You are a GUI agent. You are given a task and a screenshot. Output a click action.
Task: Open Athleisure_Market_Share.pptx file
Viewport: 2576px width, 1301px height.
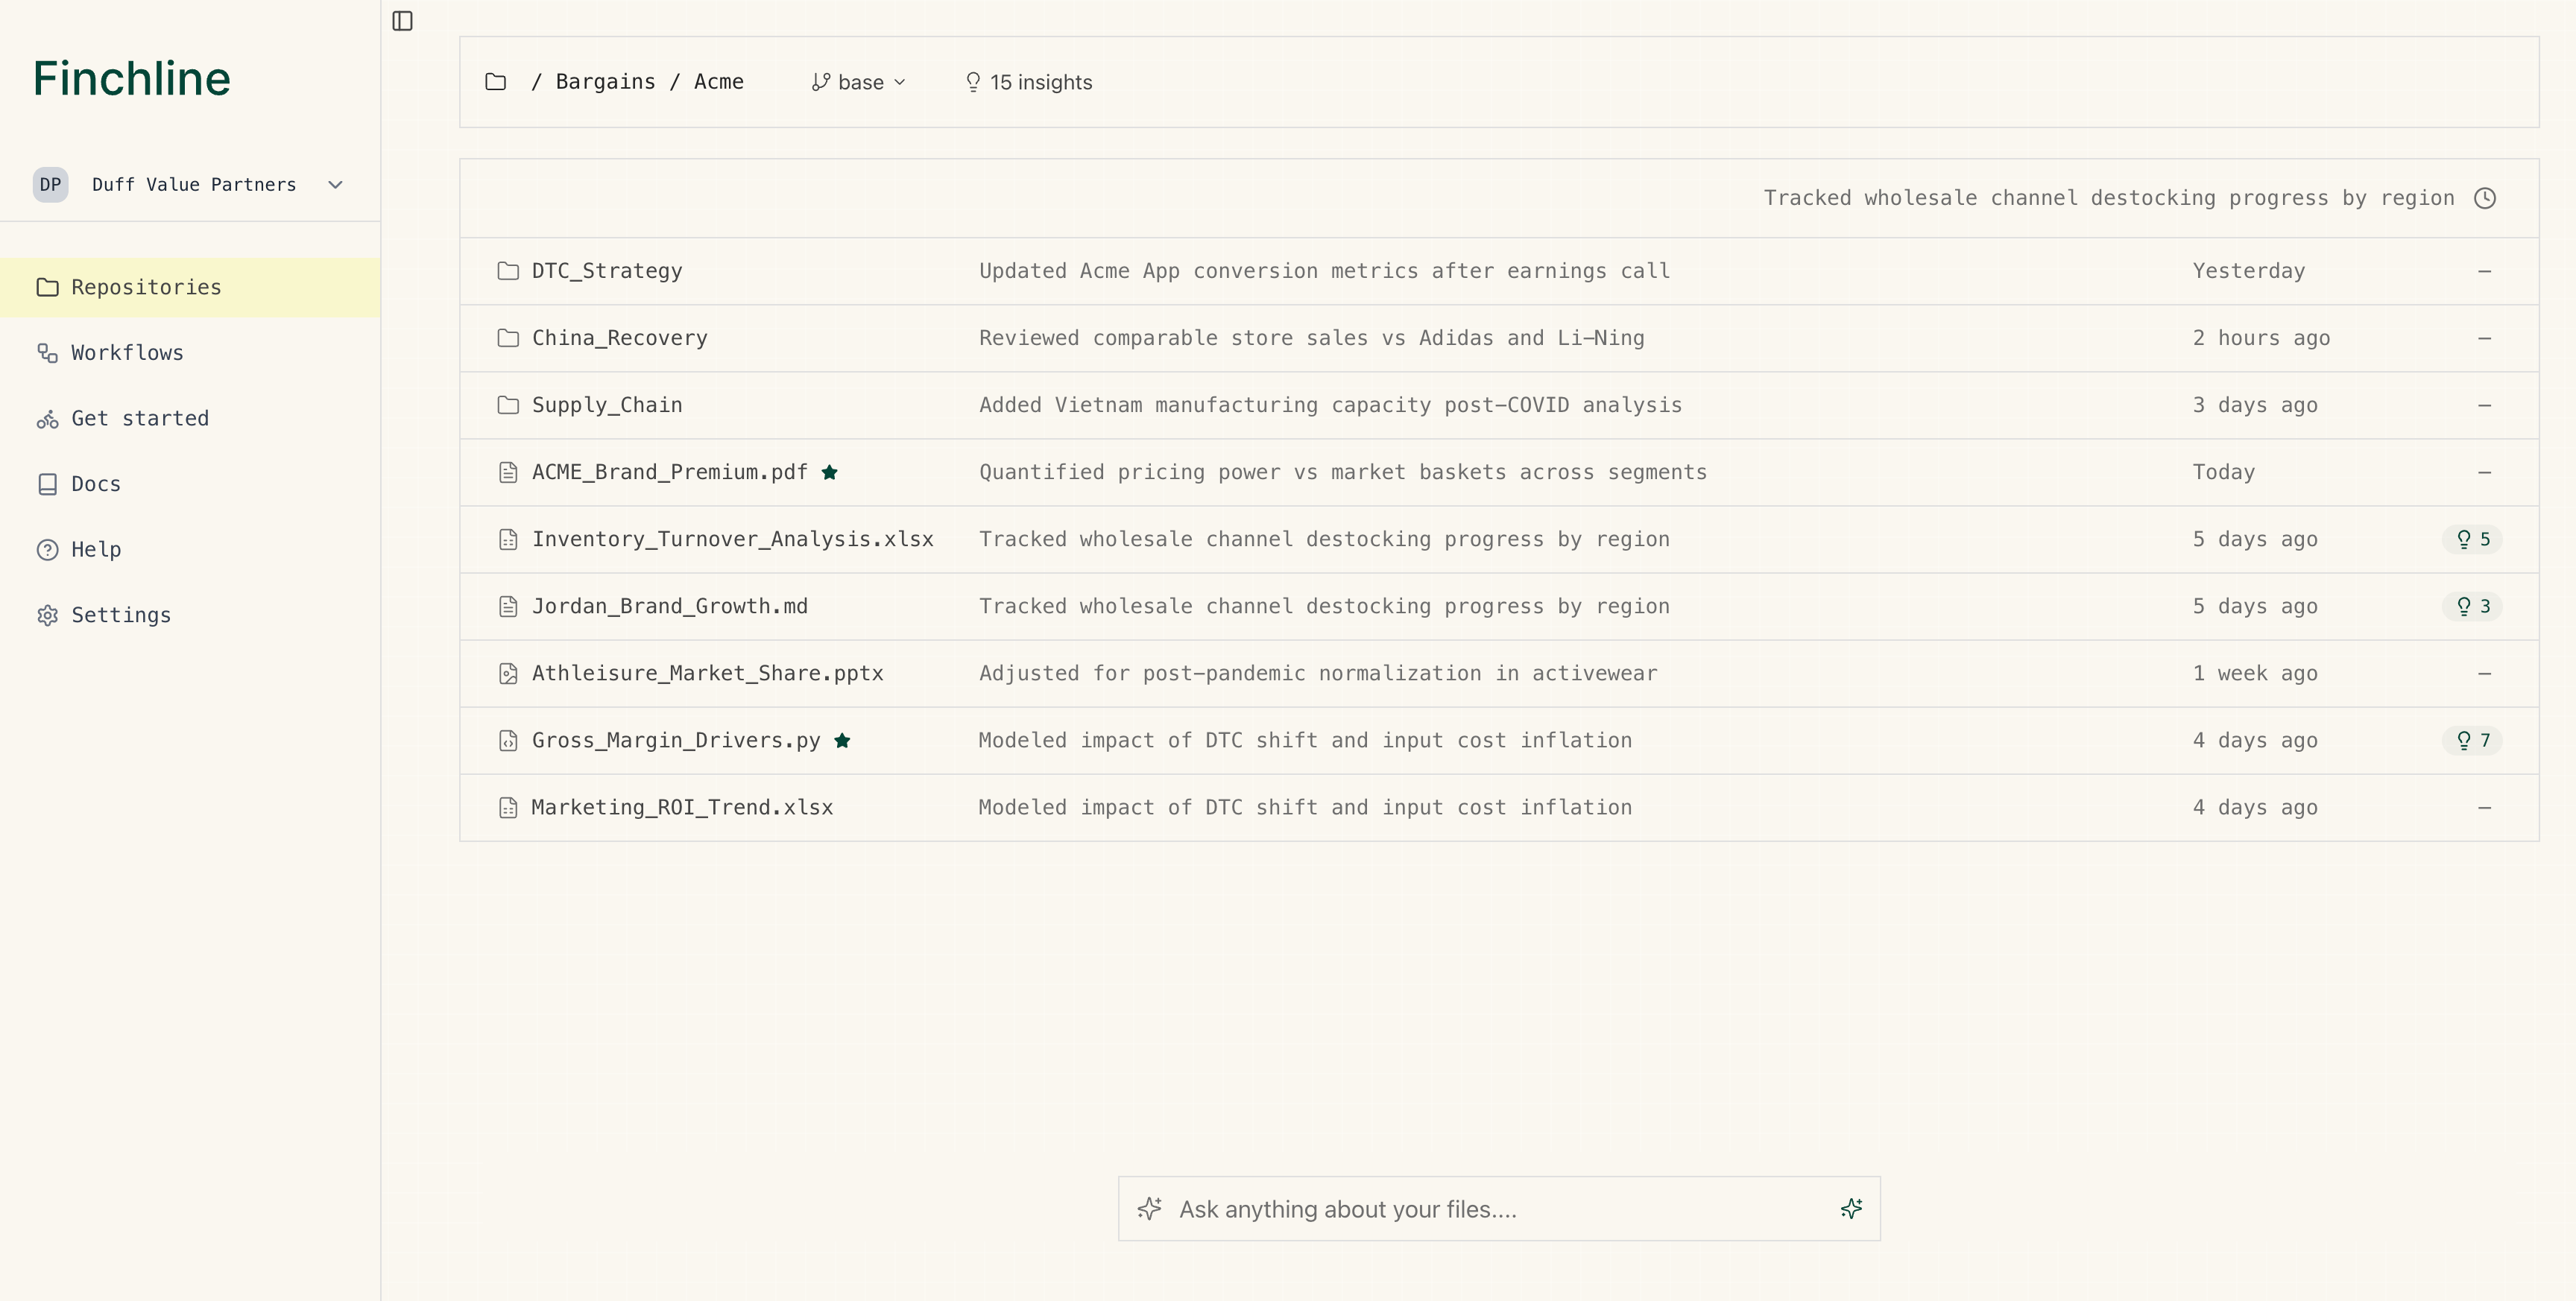click(708, 673)
